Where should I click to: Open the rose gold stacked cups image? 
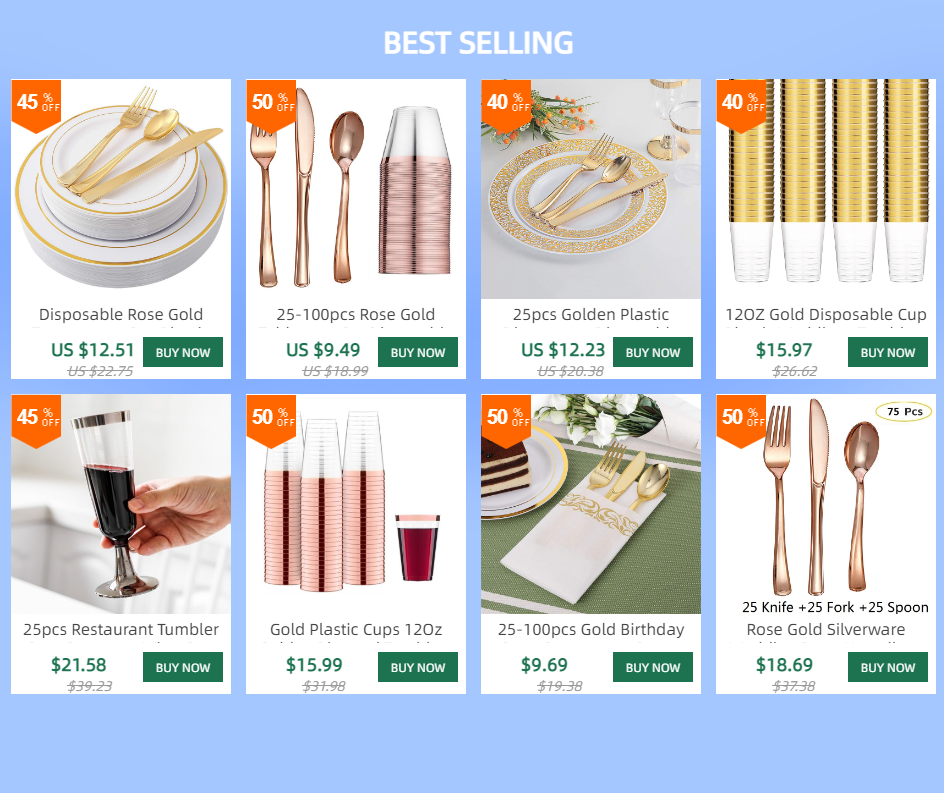click(356, 504)
